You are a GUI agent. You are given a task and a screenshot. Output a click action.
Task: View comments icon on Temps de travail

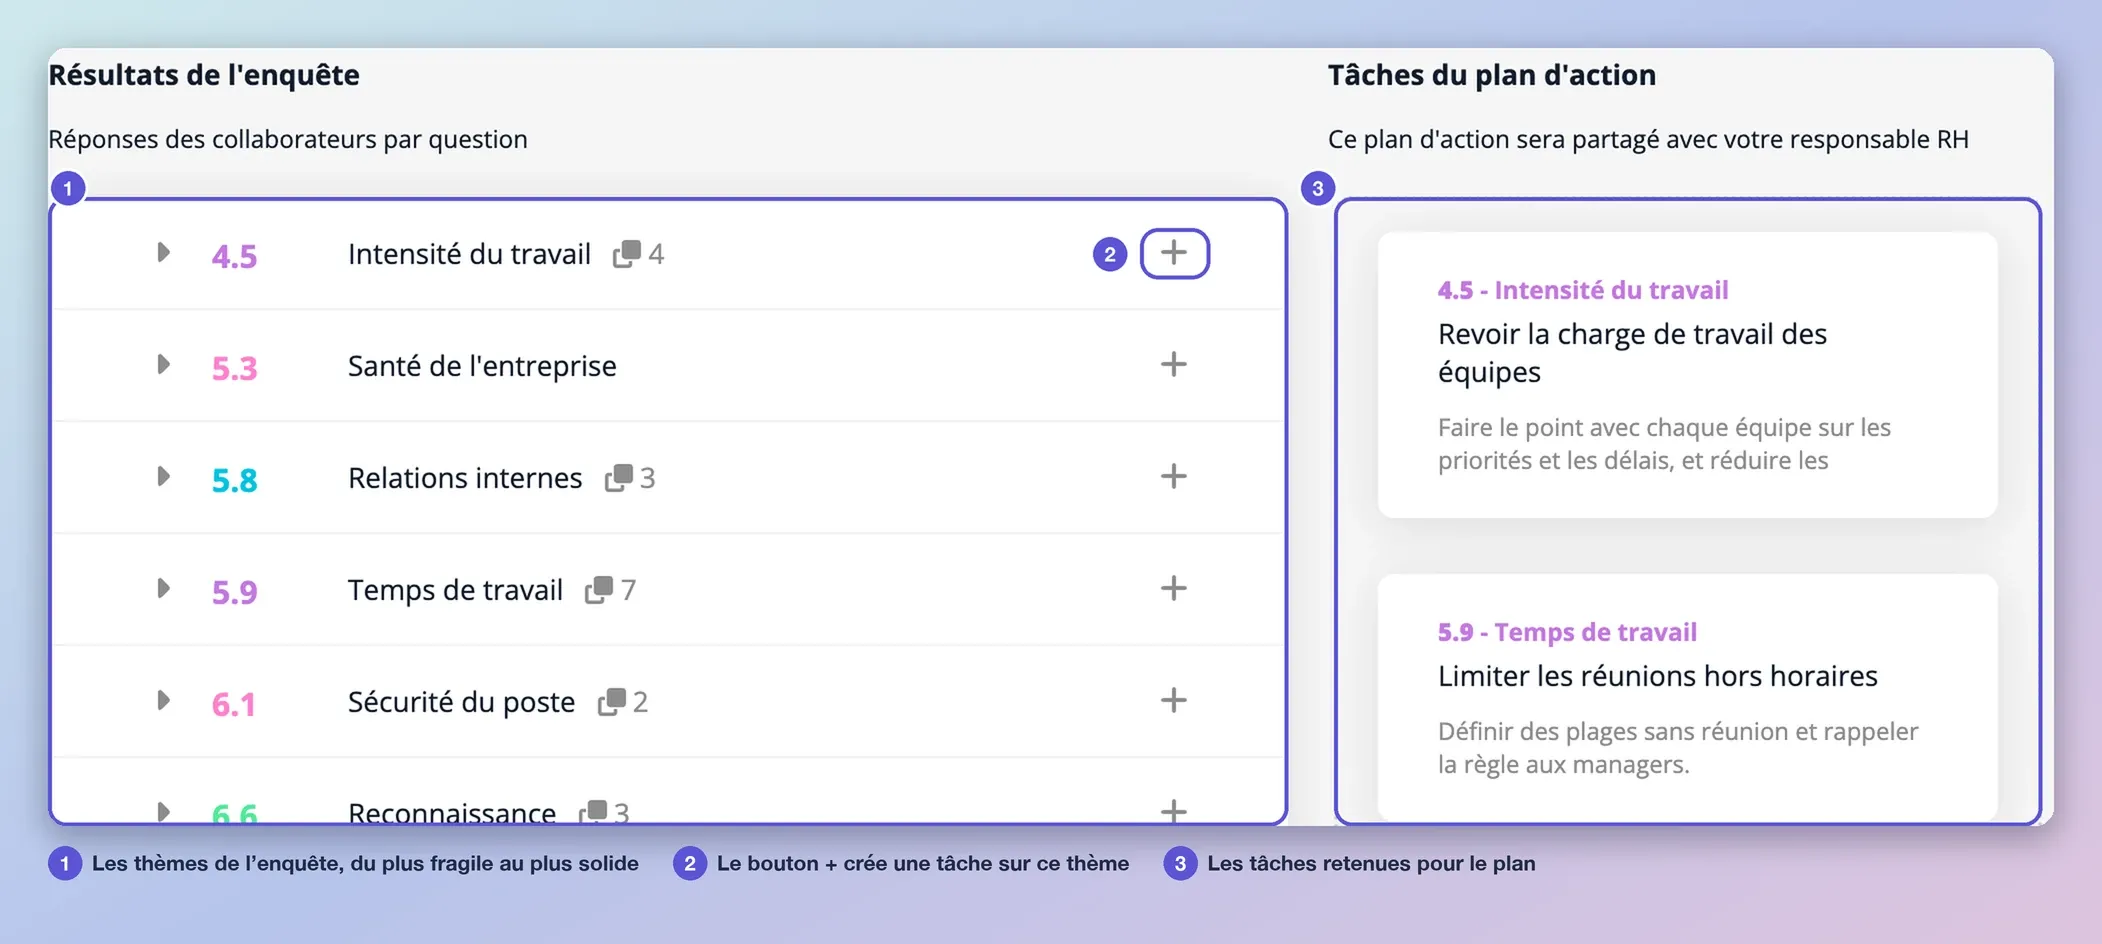(x=598, y=590)
